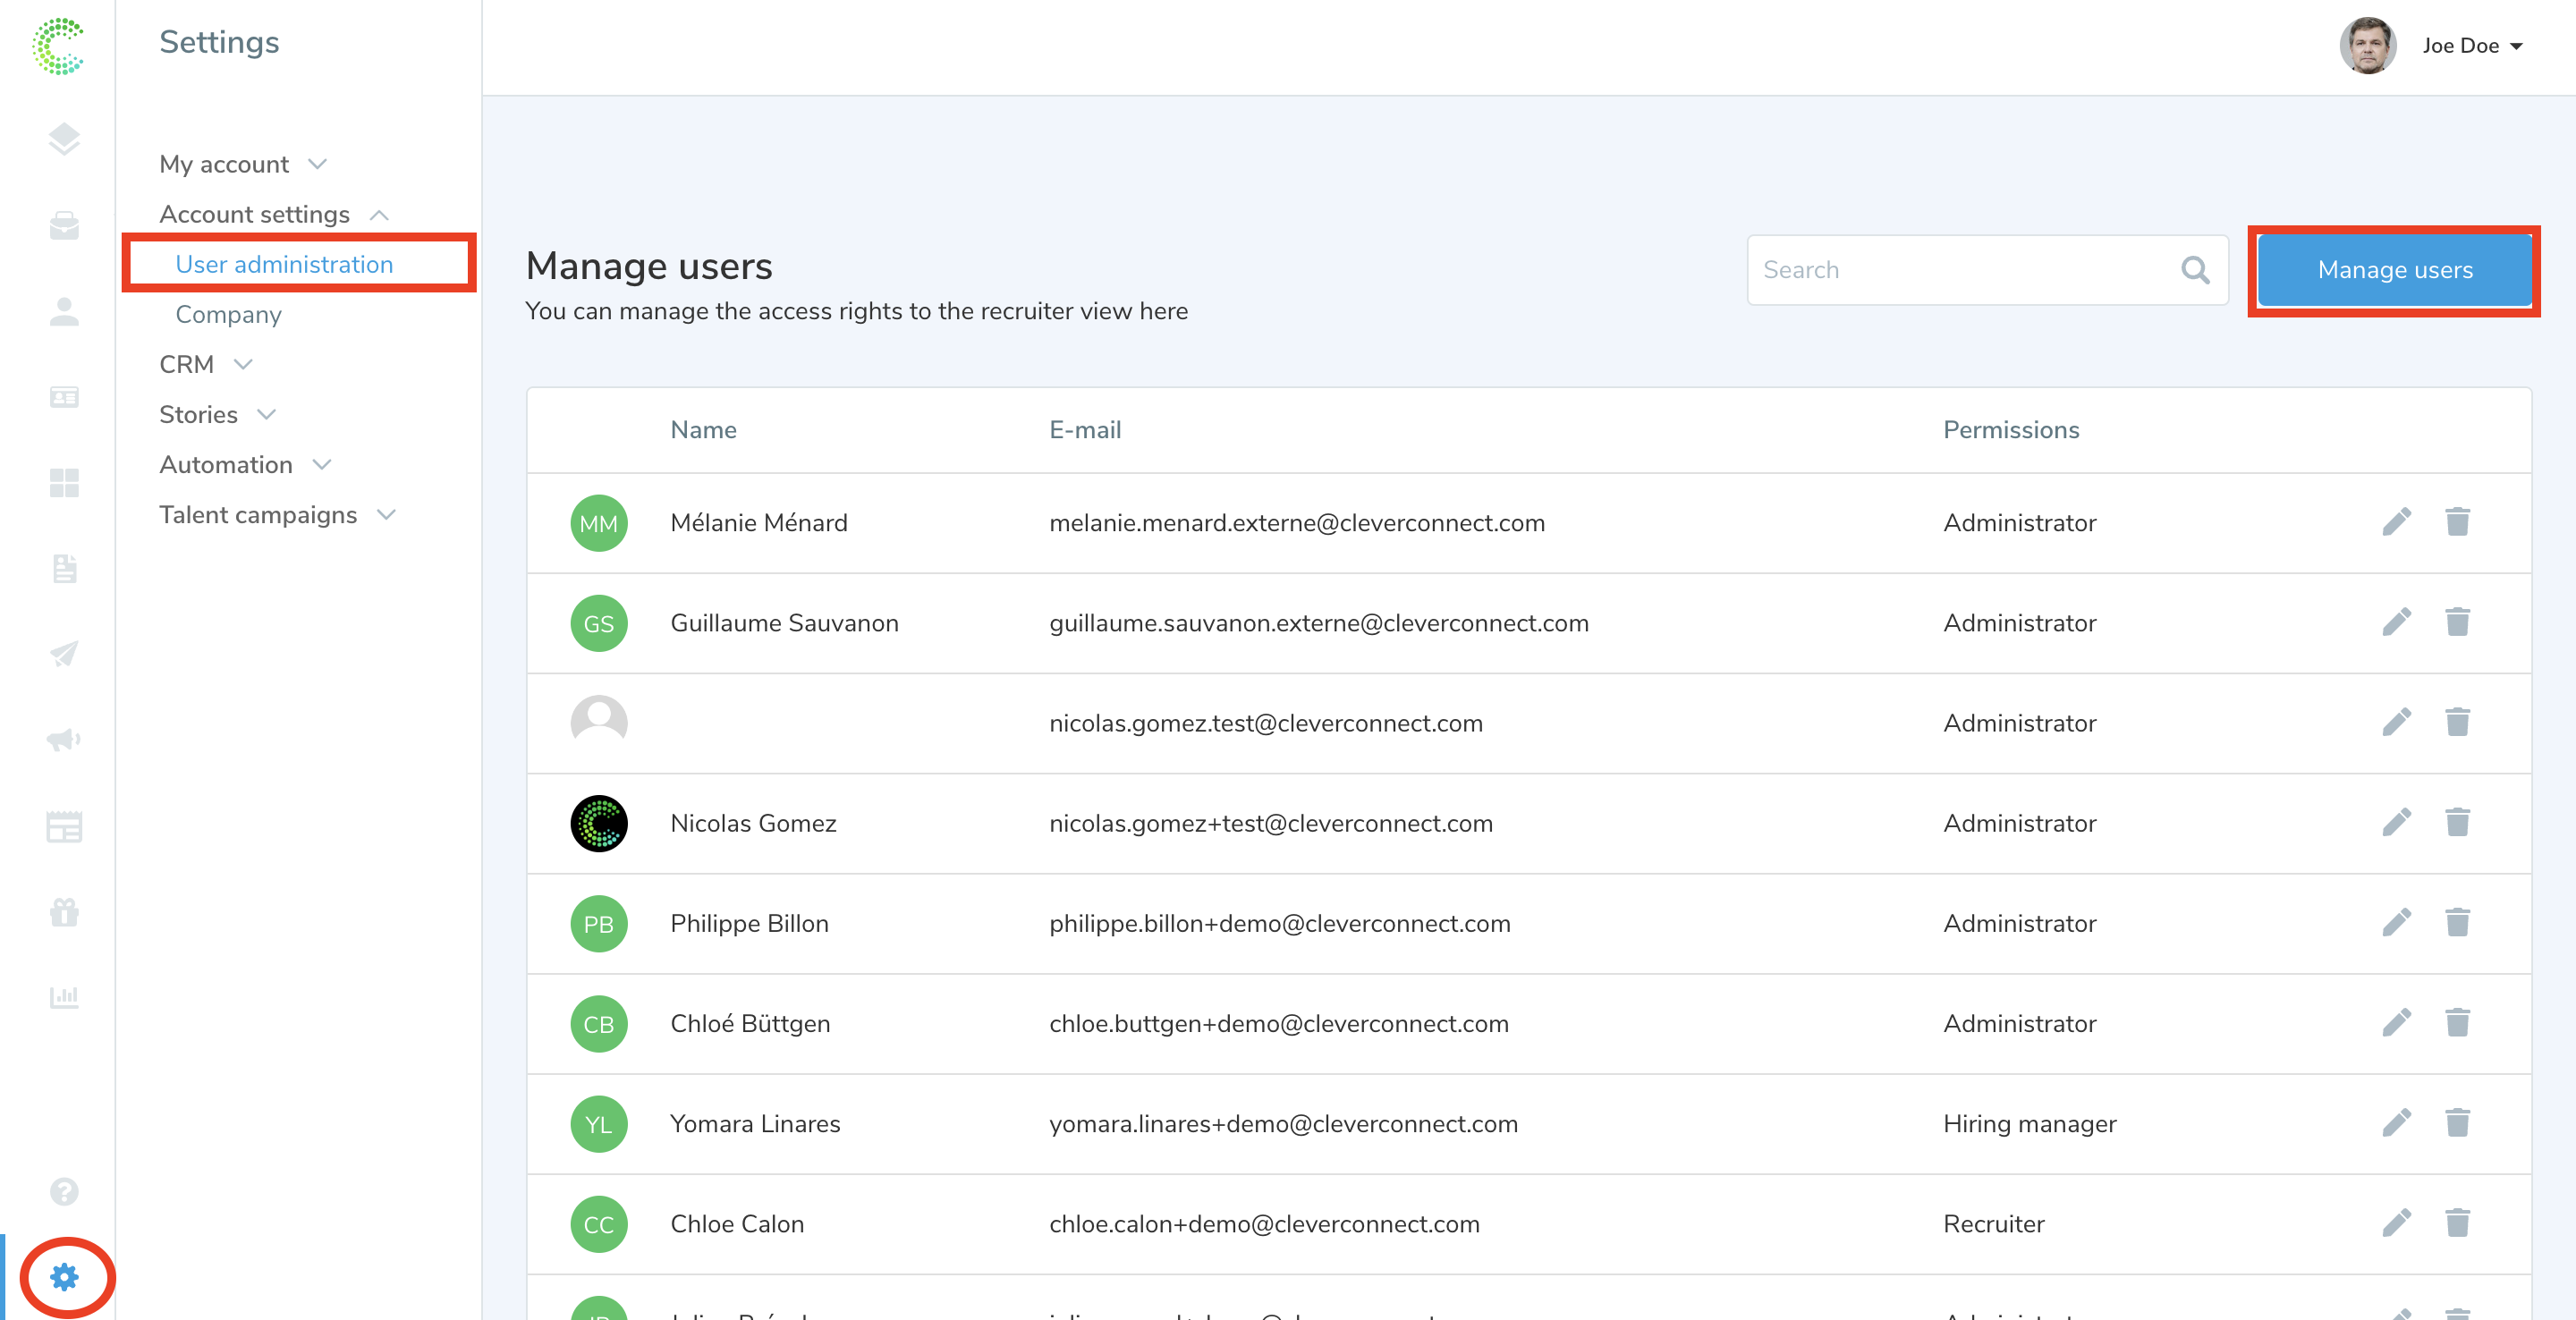Click the megaphone icon in left sidebar

(64, 740)
